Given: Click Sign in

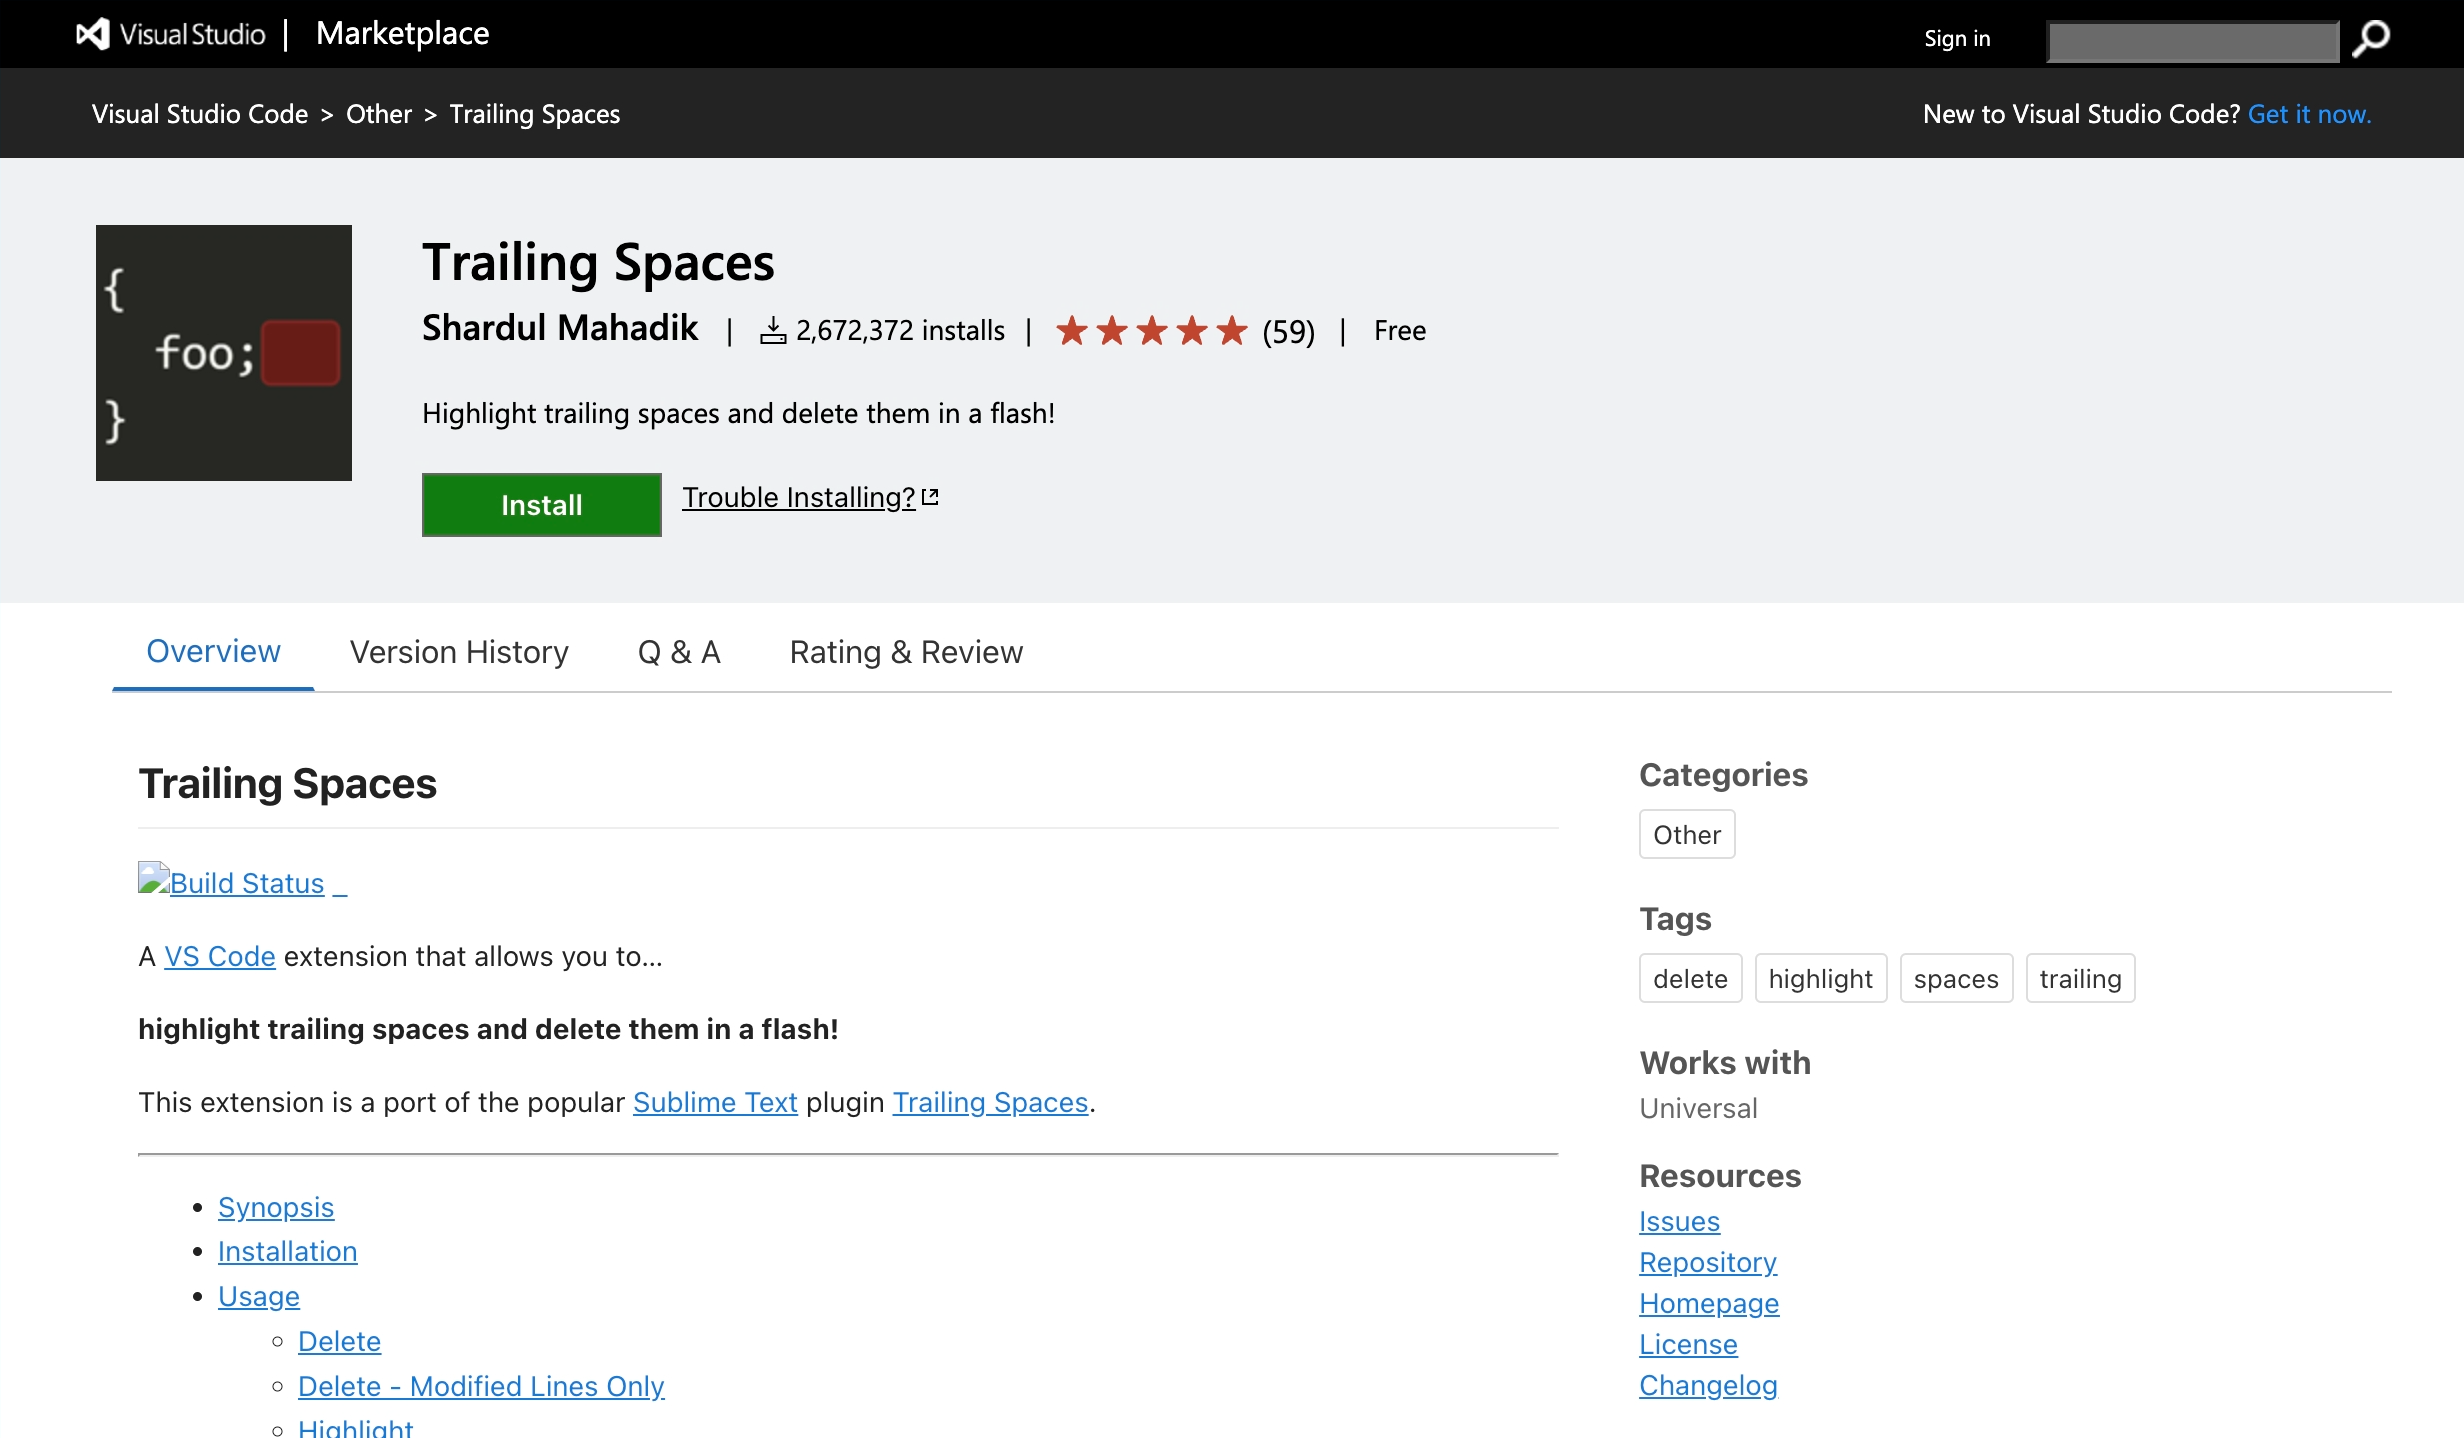Looking at the screenshot, I should 1957,39.
